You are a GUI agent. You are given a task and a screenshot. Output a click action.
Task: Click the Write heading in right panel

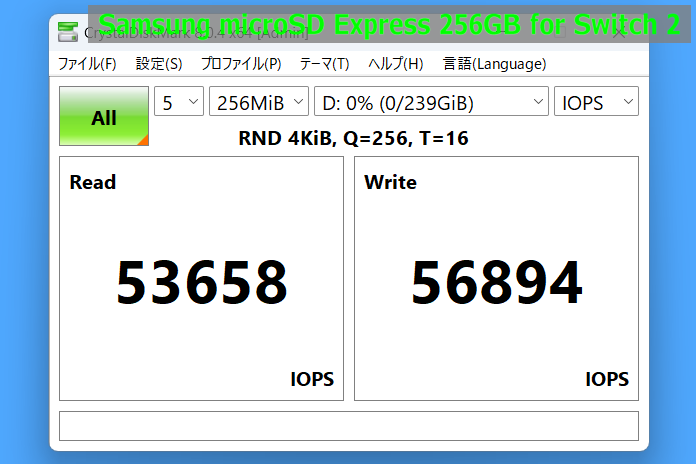pyautogui.click(x=390, y=182)
